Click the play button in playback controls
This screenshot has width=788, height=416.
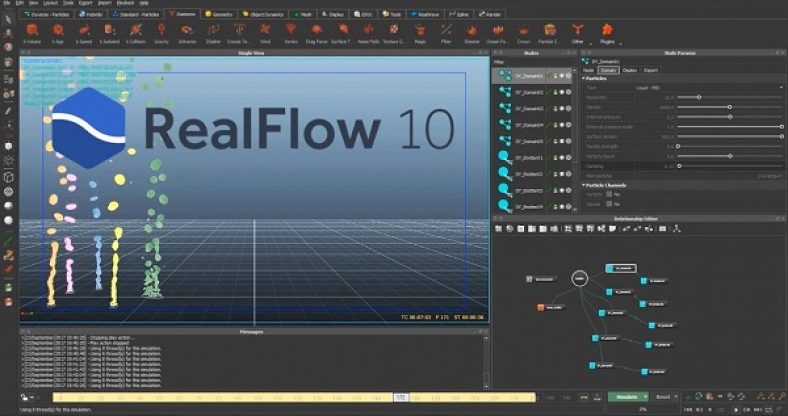pyautogui.click(x=736, y=410)
